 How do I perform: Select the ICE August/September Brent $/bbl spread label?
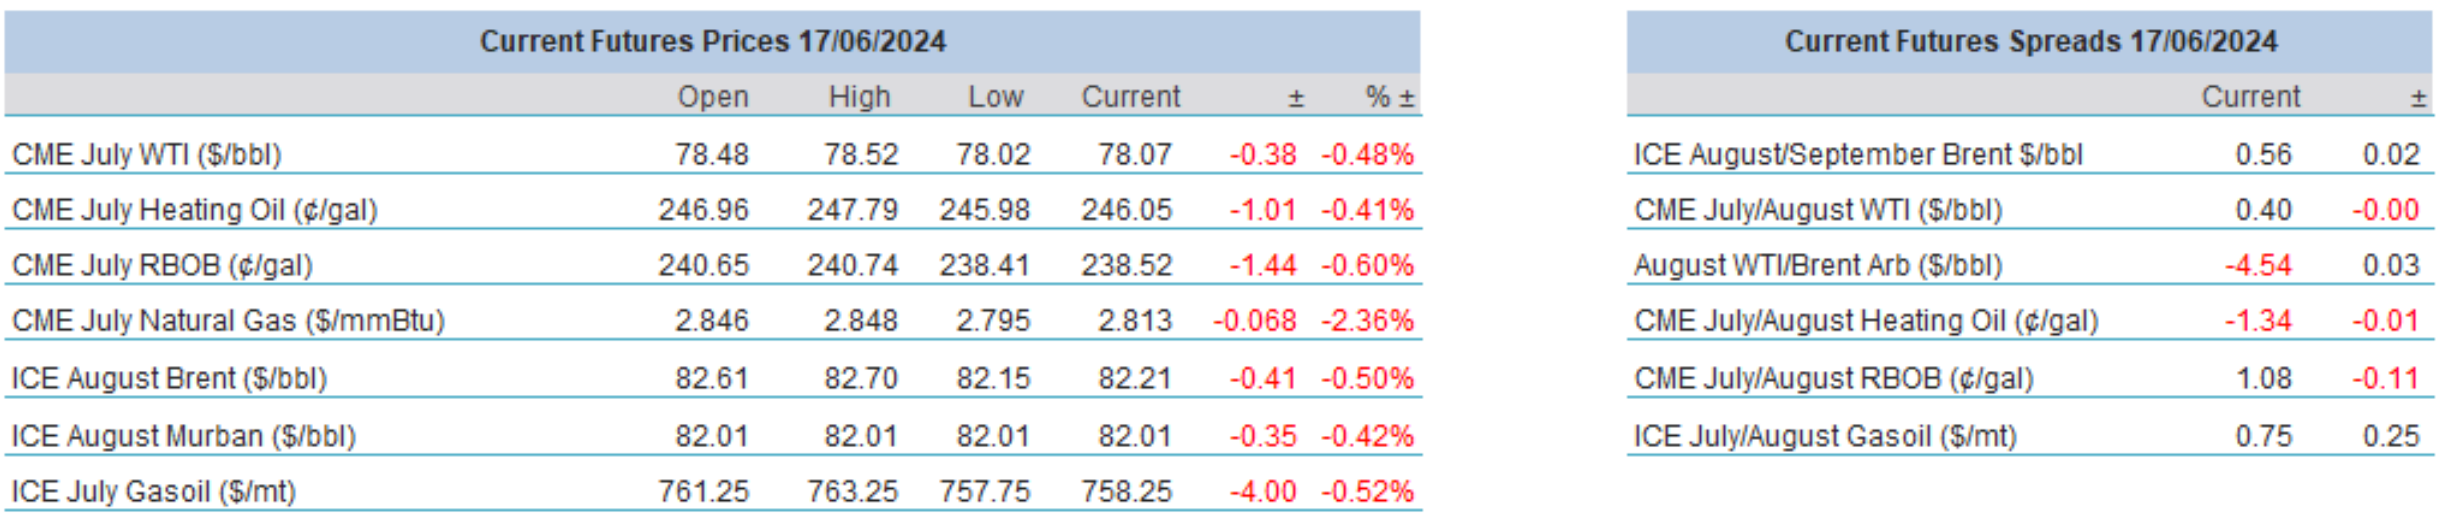point(1858,155)
